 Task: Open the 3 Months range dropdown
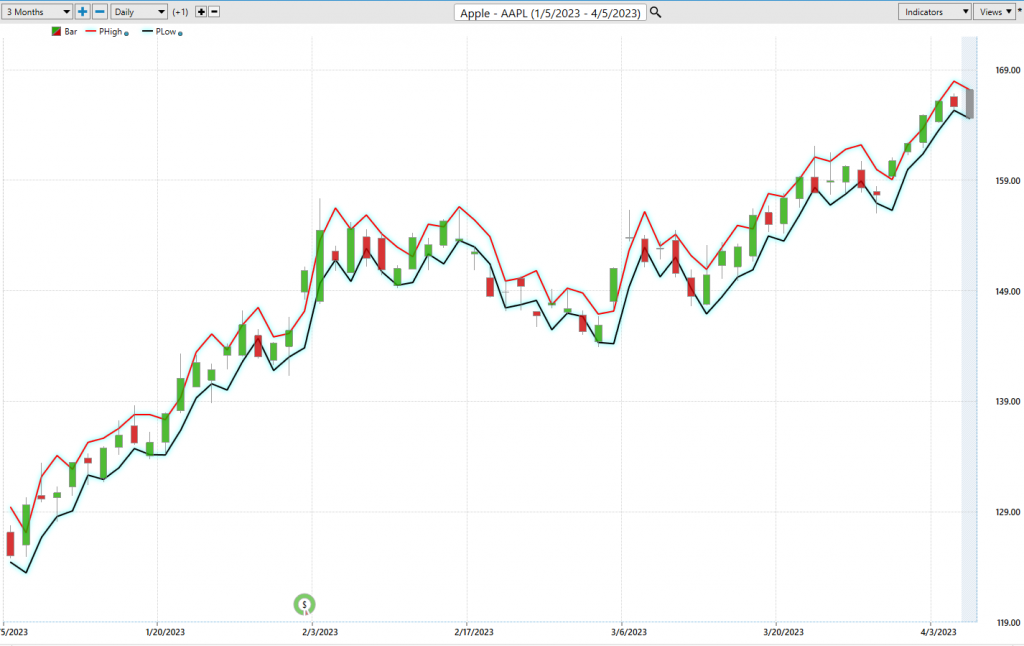coord(37,12)
